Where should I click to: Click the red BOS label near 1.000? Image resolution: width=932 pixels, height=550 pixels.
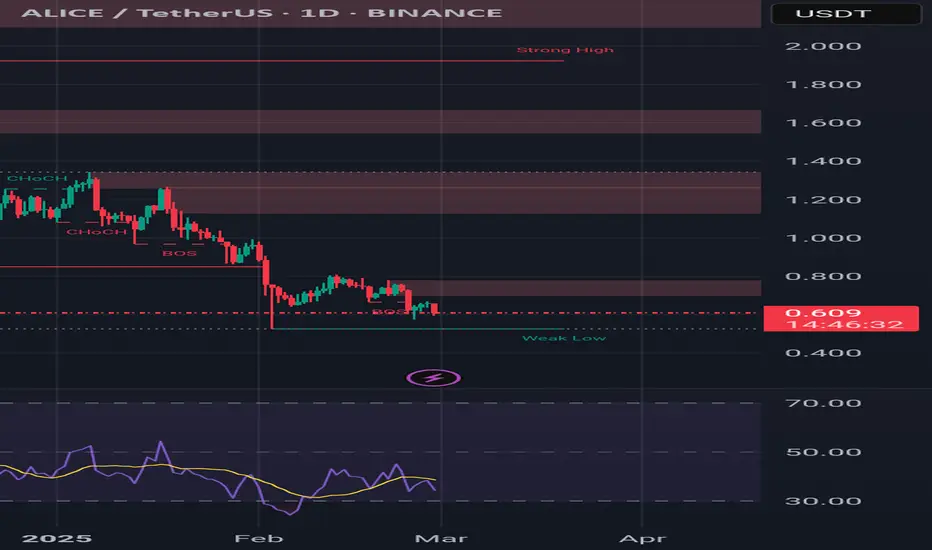tap(180, 253)
